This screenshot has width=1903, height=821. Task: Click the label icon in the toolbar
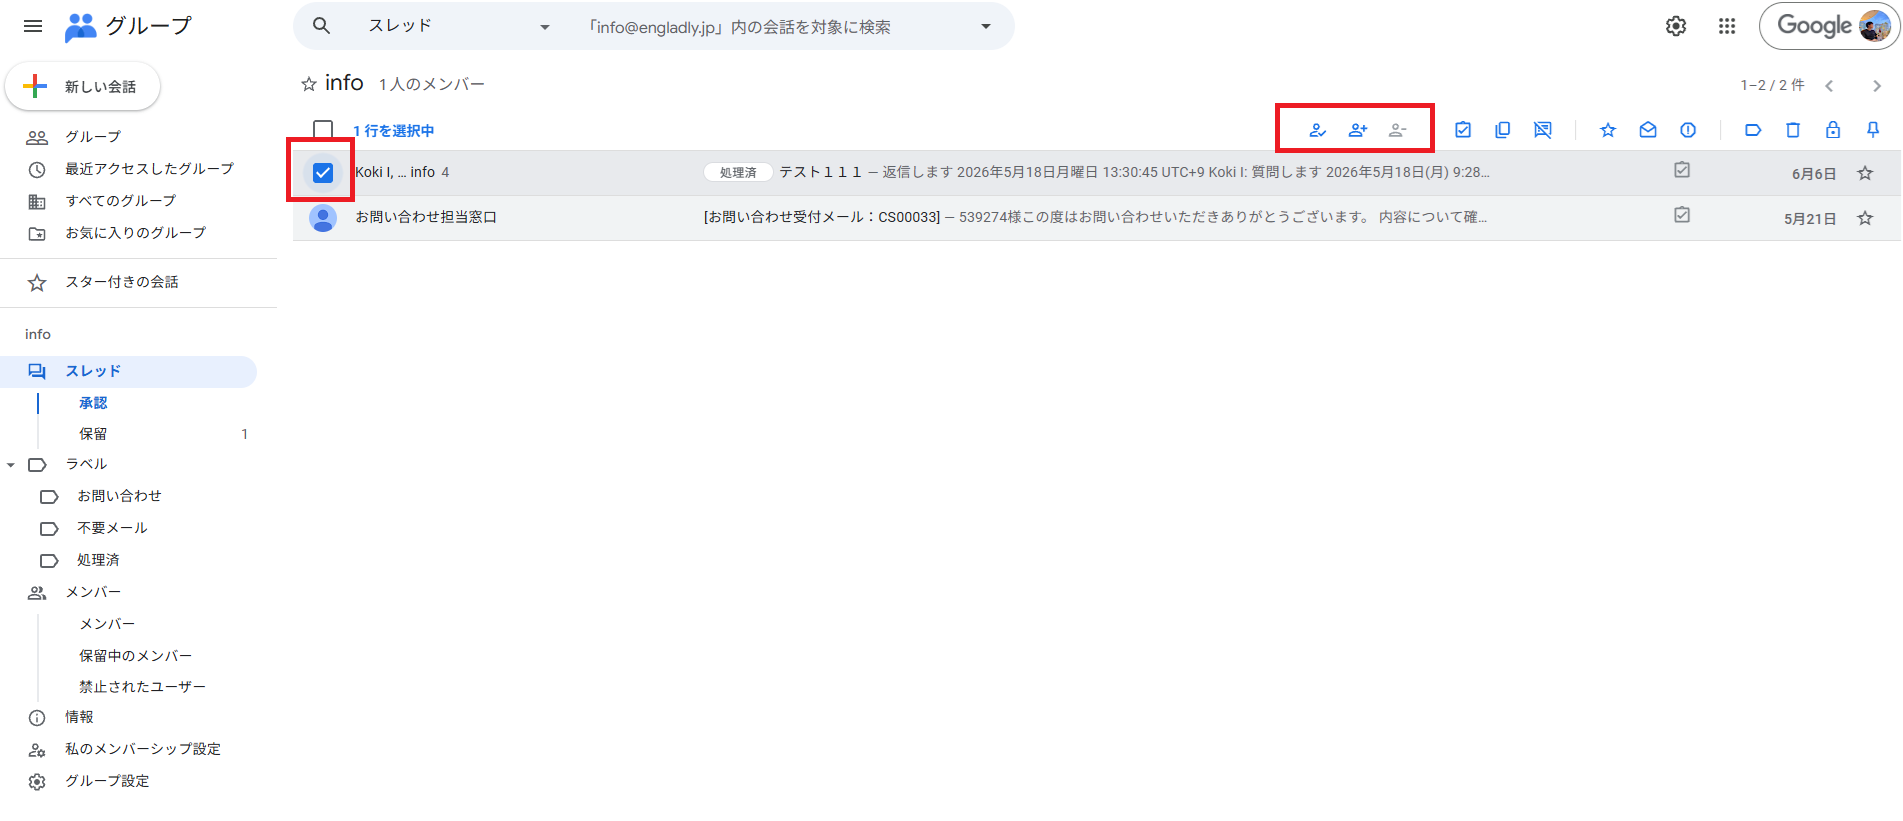pos(1753,130)
